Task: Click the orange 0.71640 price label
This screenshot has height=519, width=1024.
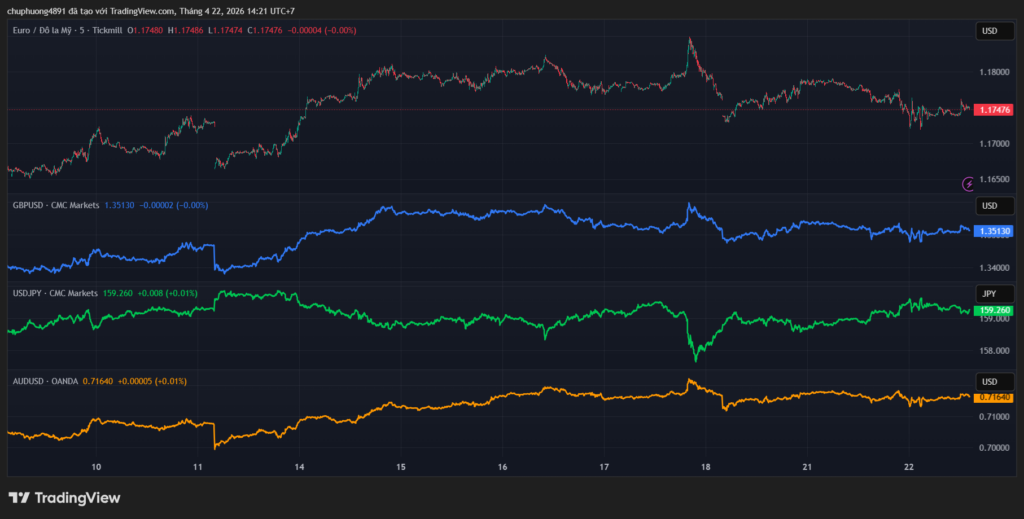Action: 994,397
